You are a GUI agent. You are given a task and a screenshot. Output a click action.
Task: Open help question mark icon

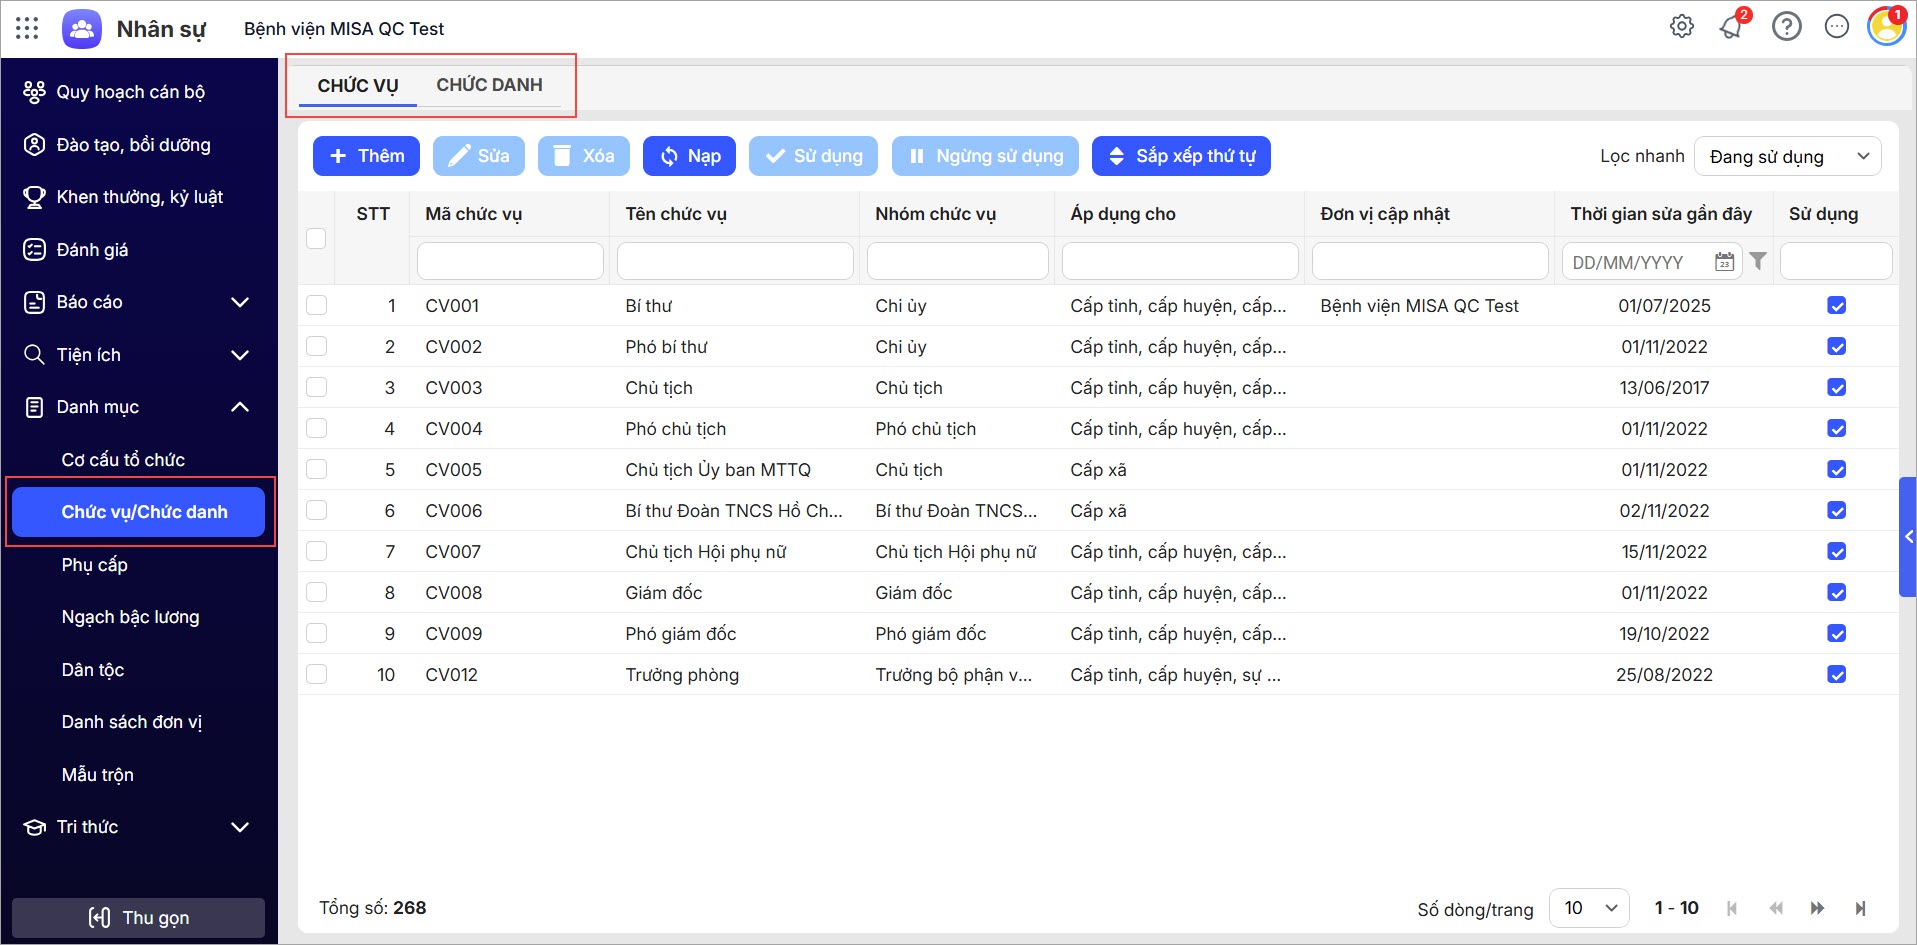1786,27
